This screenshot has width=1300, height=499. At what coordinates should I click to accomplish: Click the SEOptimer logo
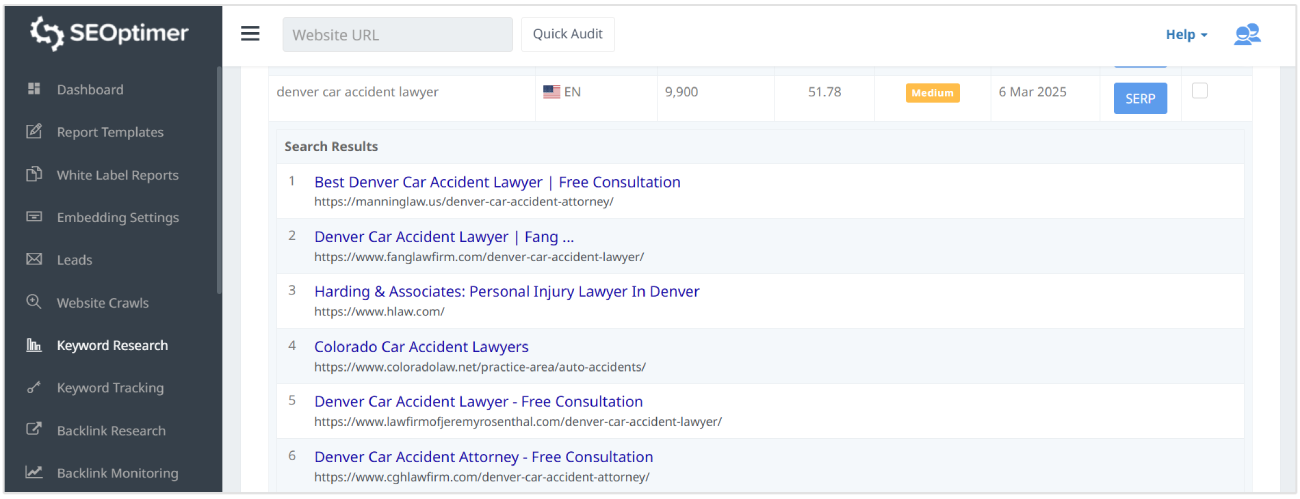pos(109,33)
